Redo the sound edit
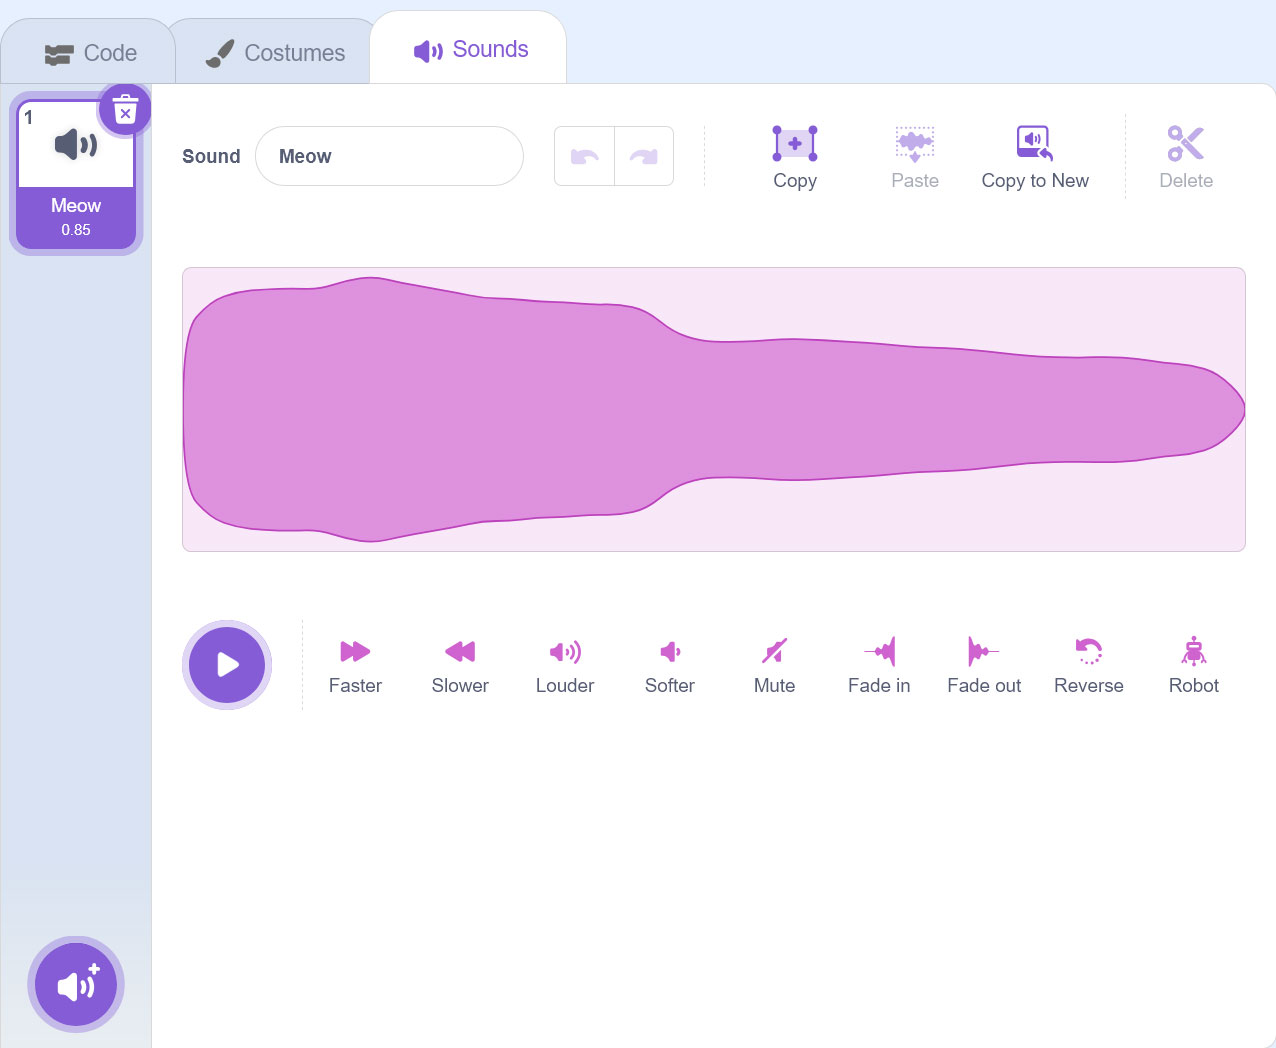The width and height of the screenshot is (1276, 1048). point(644,156)
